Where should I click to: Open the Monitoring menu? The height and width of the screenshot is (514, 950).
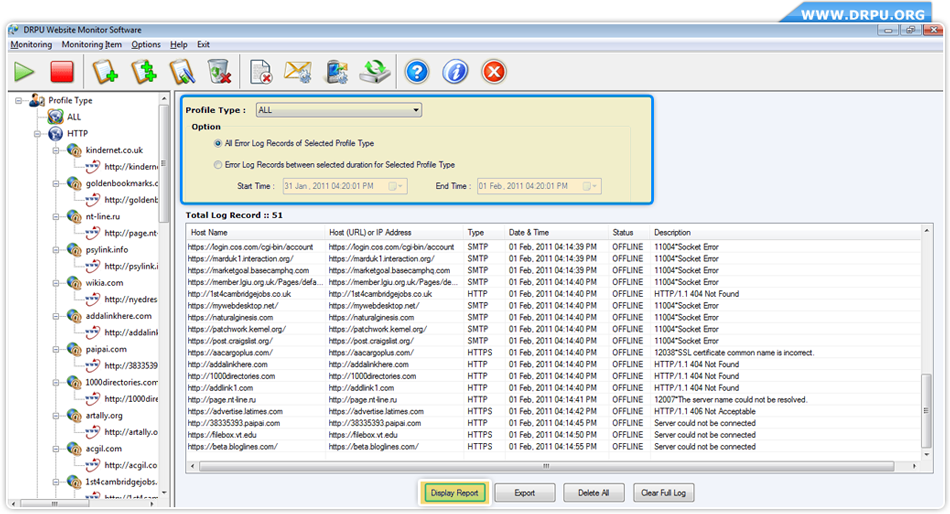click(x=32, y=45)
